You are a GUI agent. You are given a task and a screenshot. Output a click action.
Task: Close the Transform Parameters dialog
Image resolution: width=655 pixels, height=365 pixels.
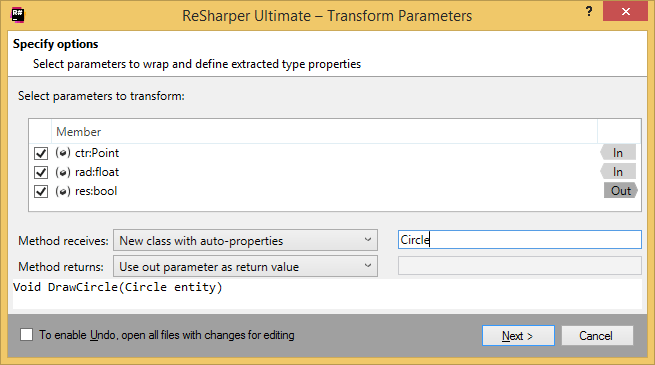click(x=625, y=11)
